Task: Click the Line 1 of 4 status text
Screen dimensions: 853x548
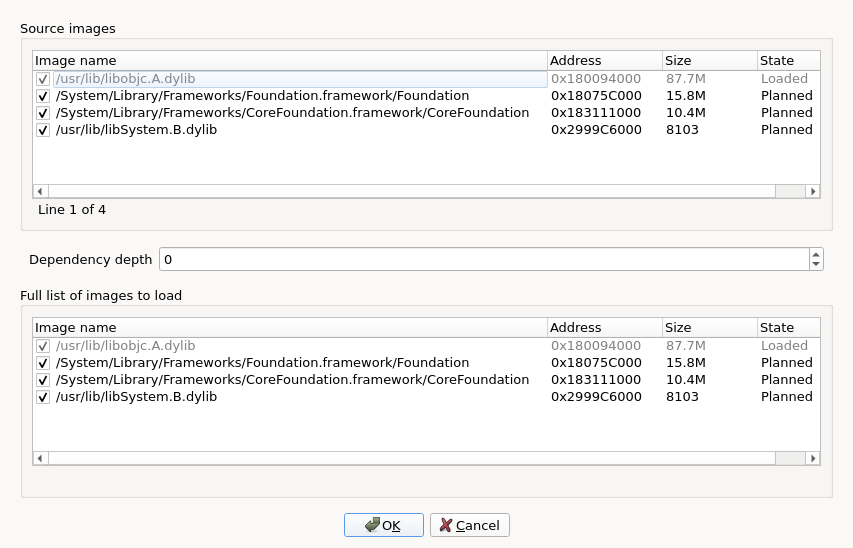Action: pyautogui.click(x=72, y=210)
